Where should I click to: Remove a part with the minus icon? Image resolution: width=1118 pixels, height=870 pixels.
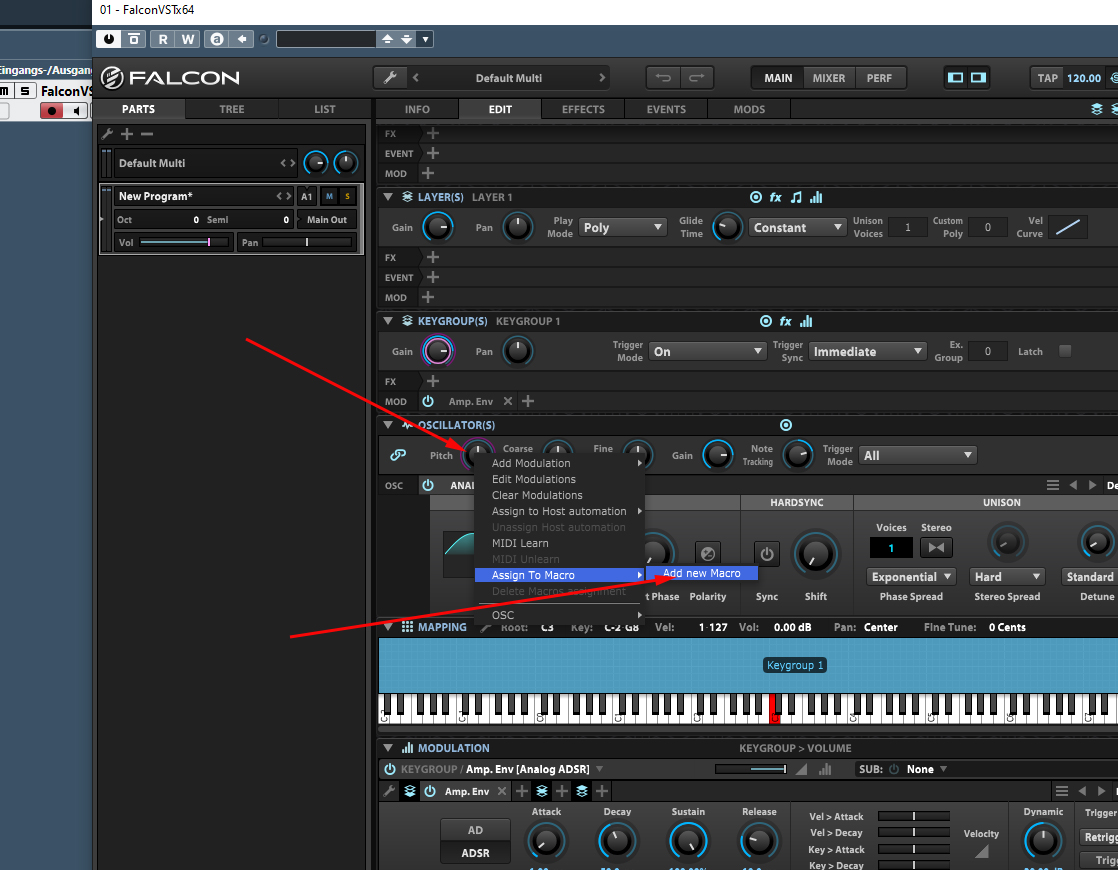147,134
